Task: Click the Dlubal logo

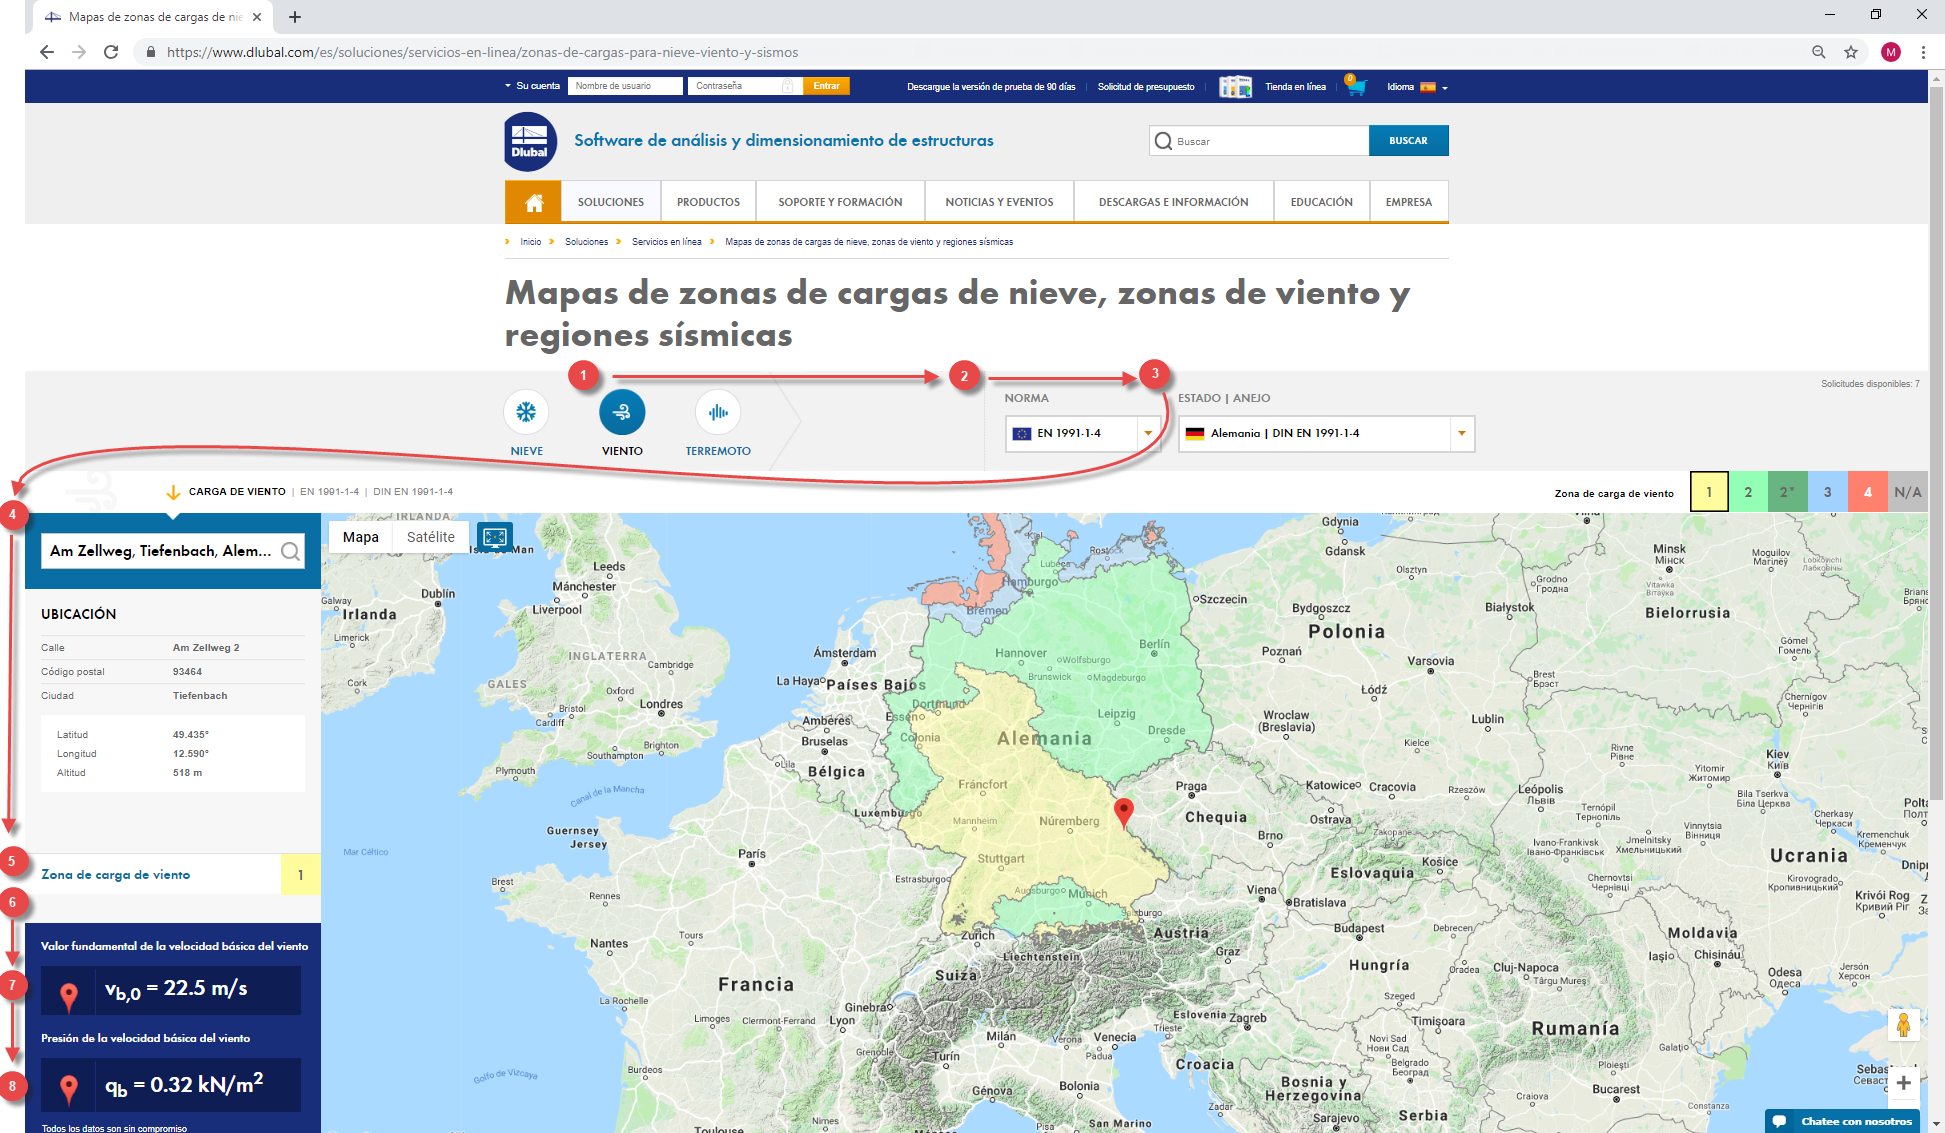Action: point(530,140)
